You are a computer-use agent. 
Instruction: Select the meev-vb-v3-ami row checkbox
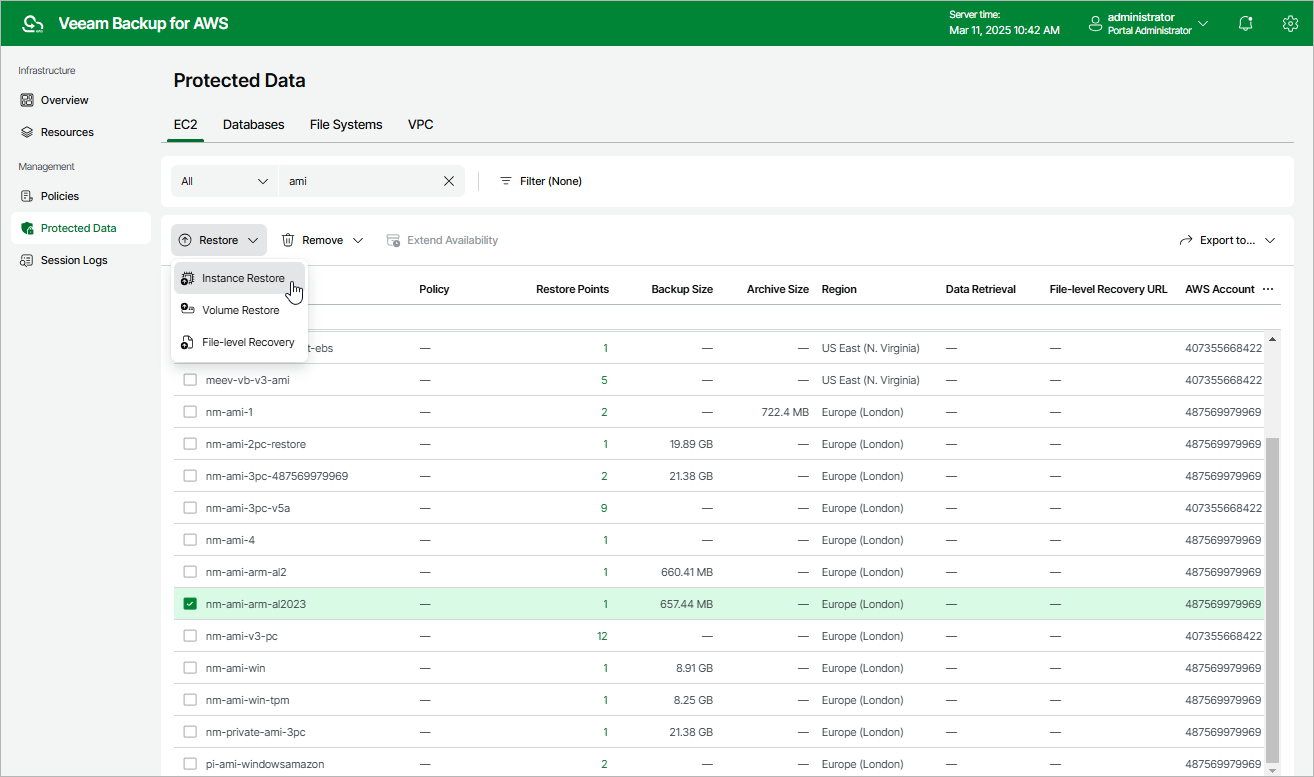190,380
